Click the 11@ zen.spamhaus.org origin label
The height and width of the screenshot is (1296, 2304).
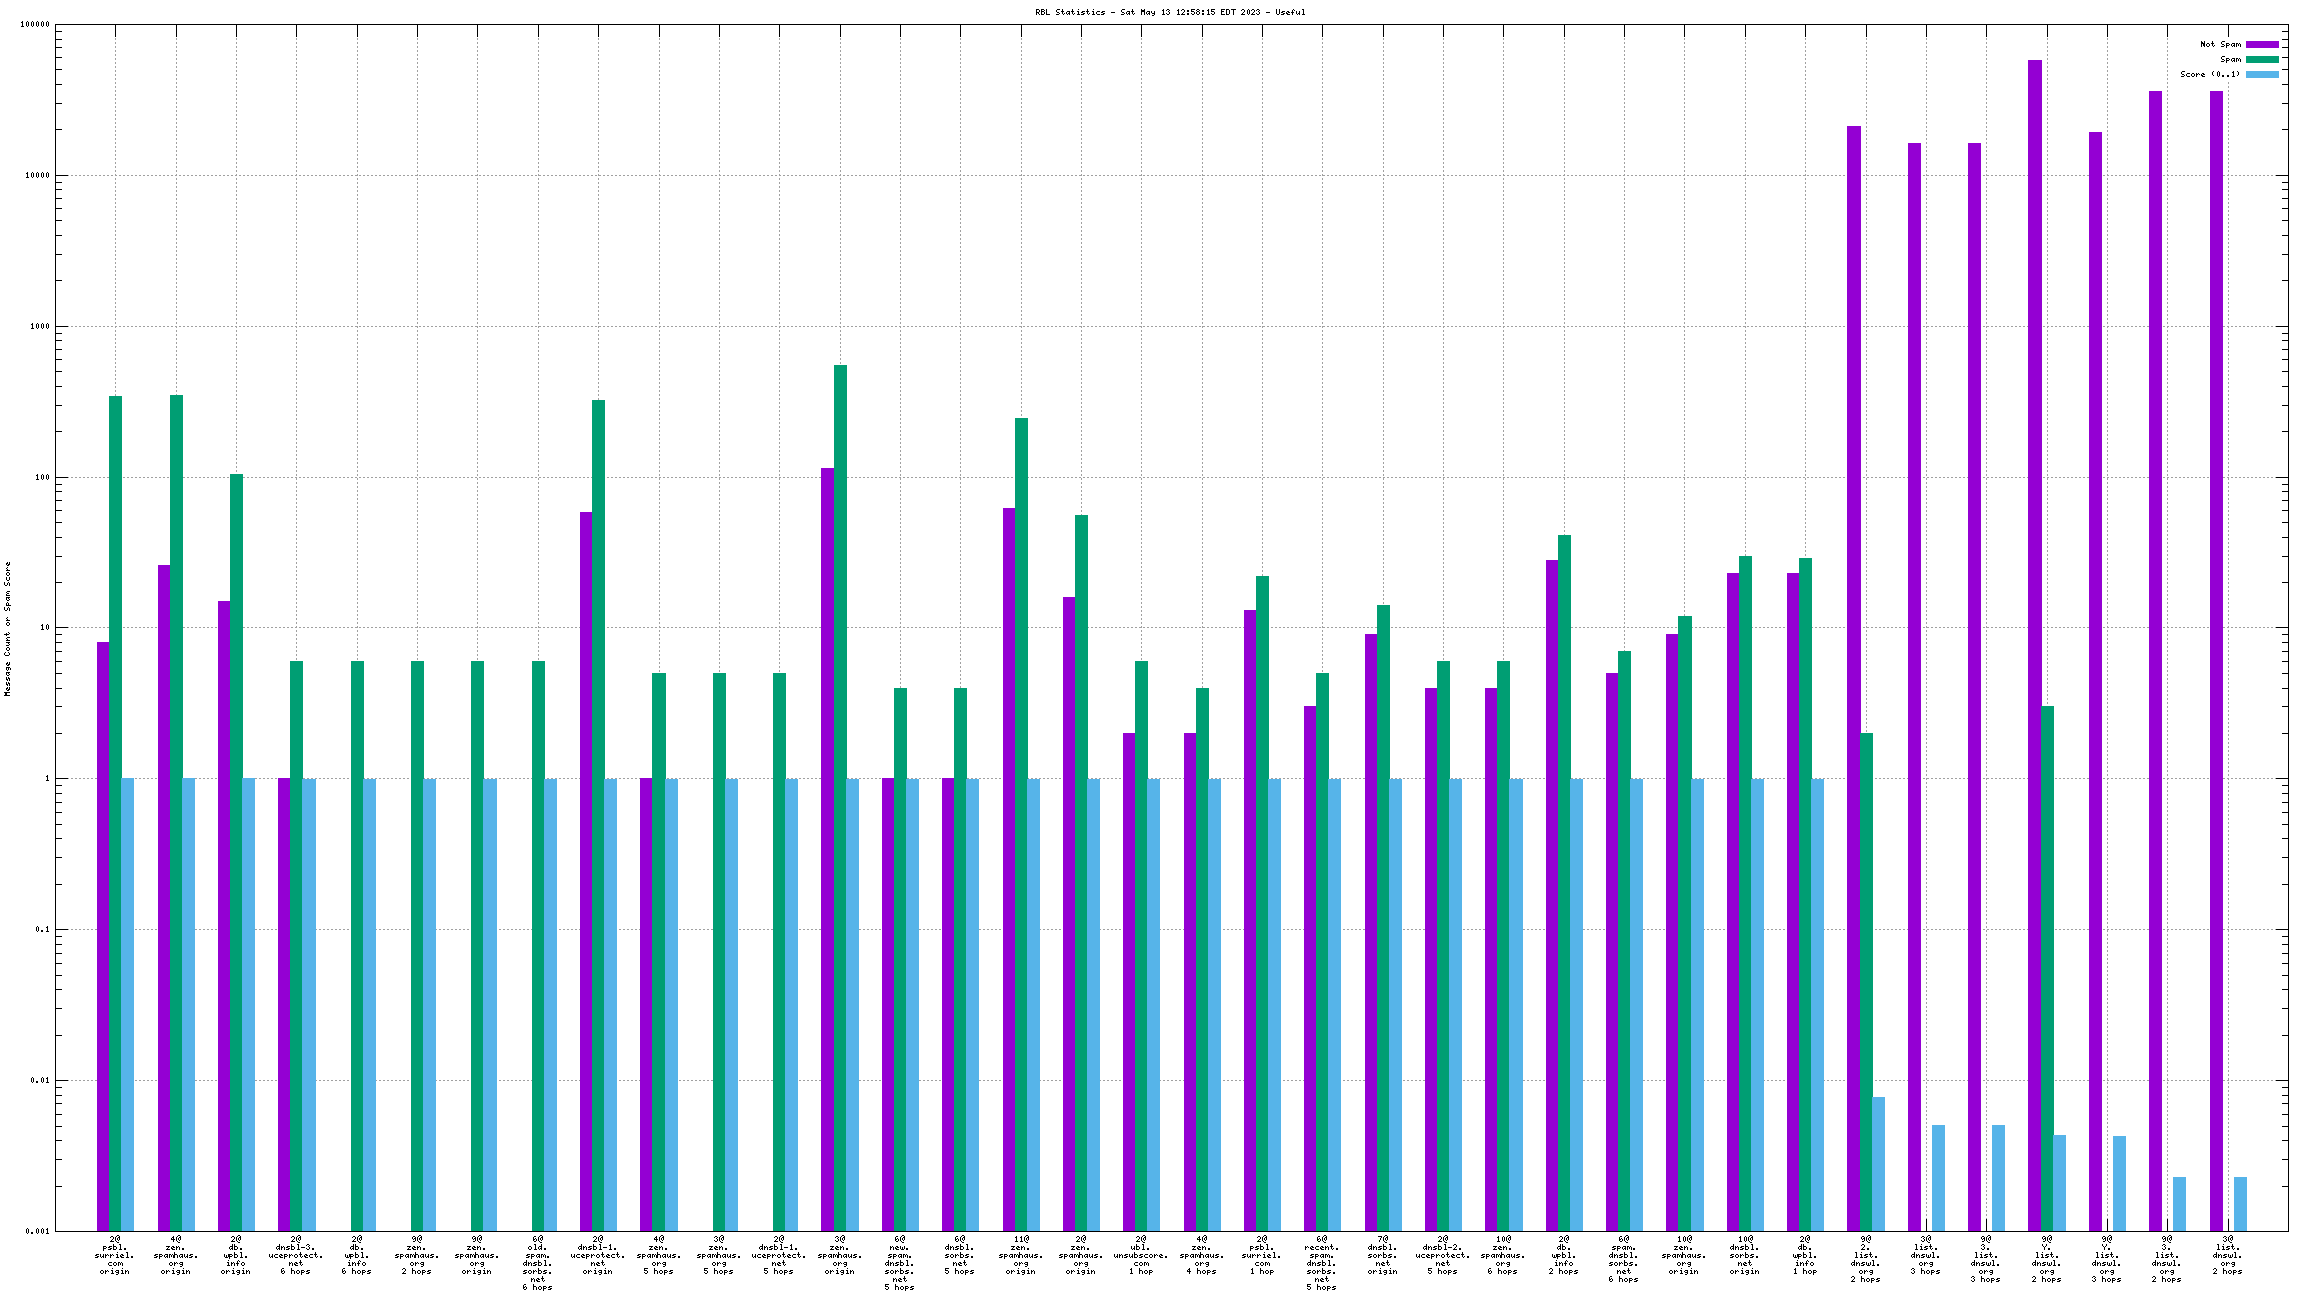(x=1020, y=1255)
